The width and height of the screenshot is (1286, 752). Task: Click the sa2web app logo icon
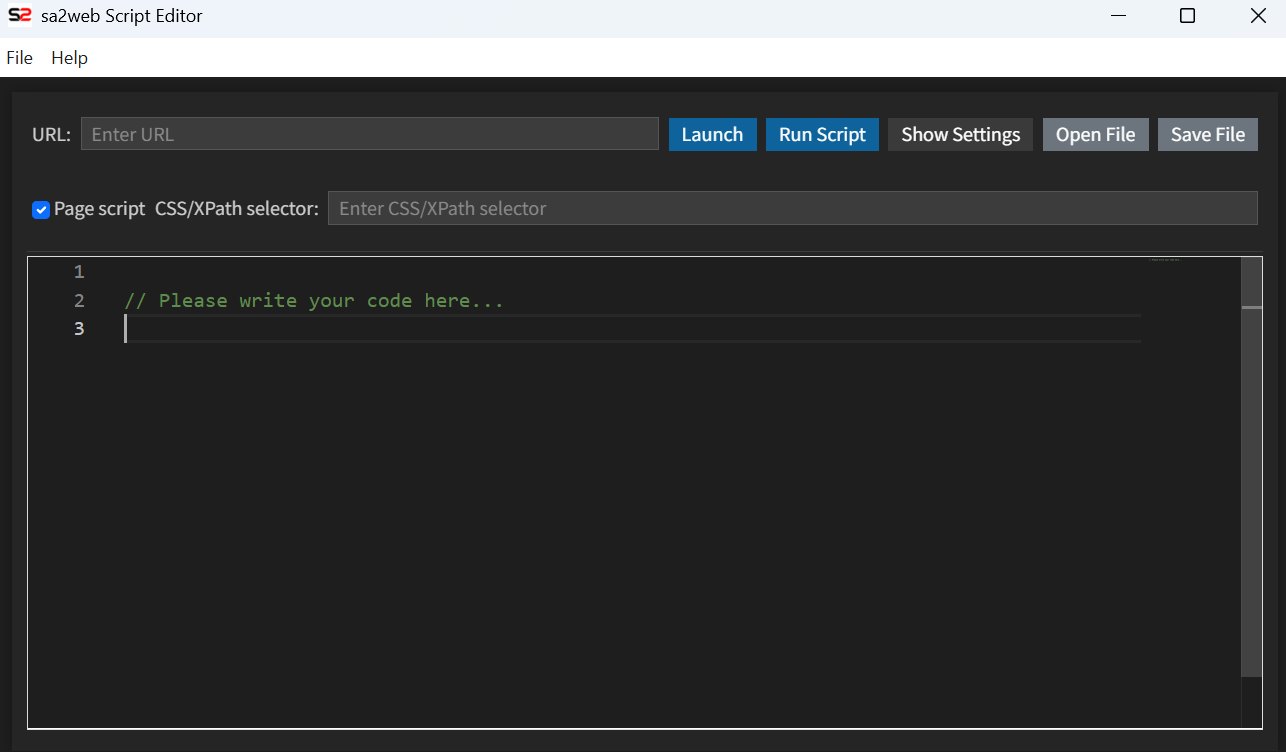coord(20,16)
